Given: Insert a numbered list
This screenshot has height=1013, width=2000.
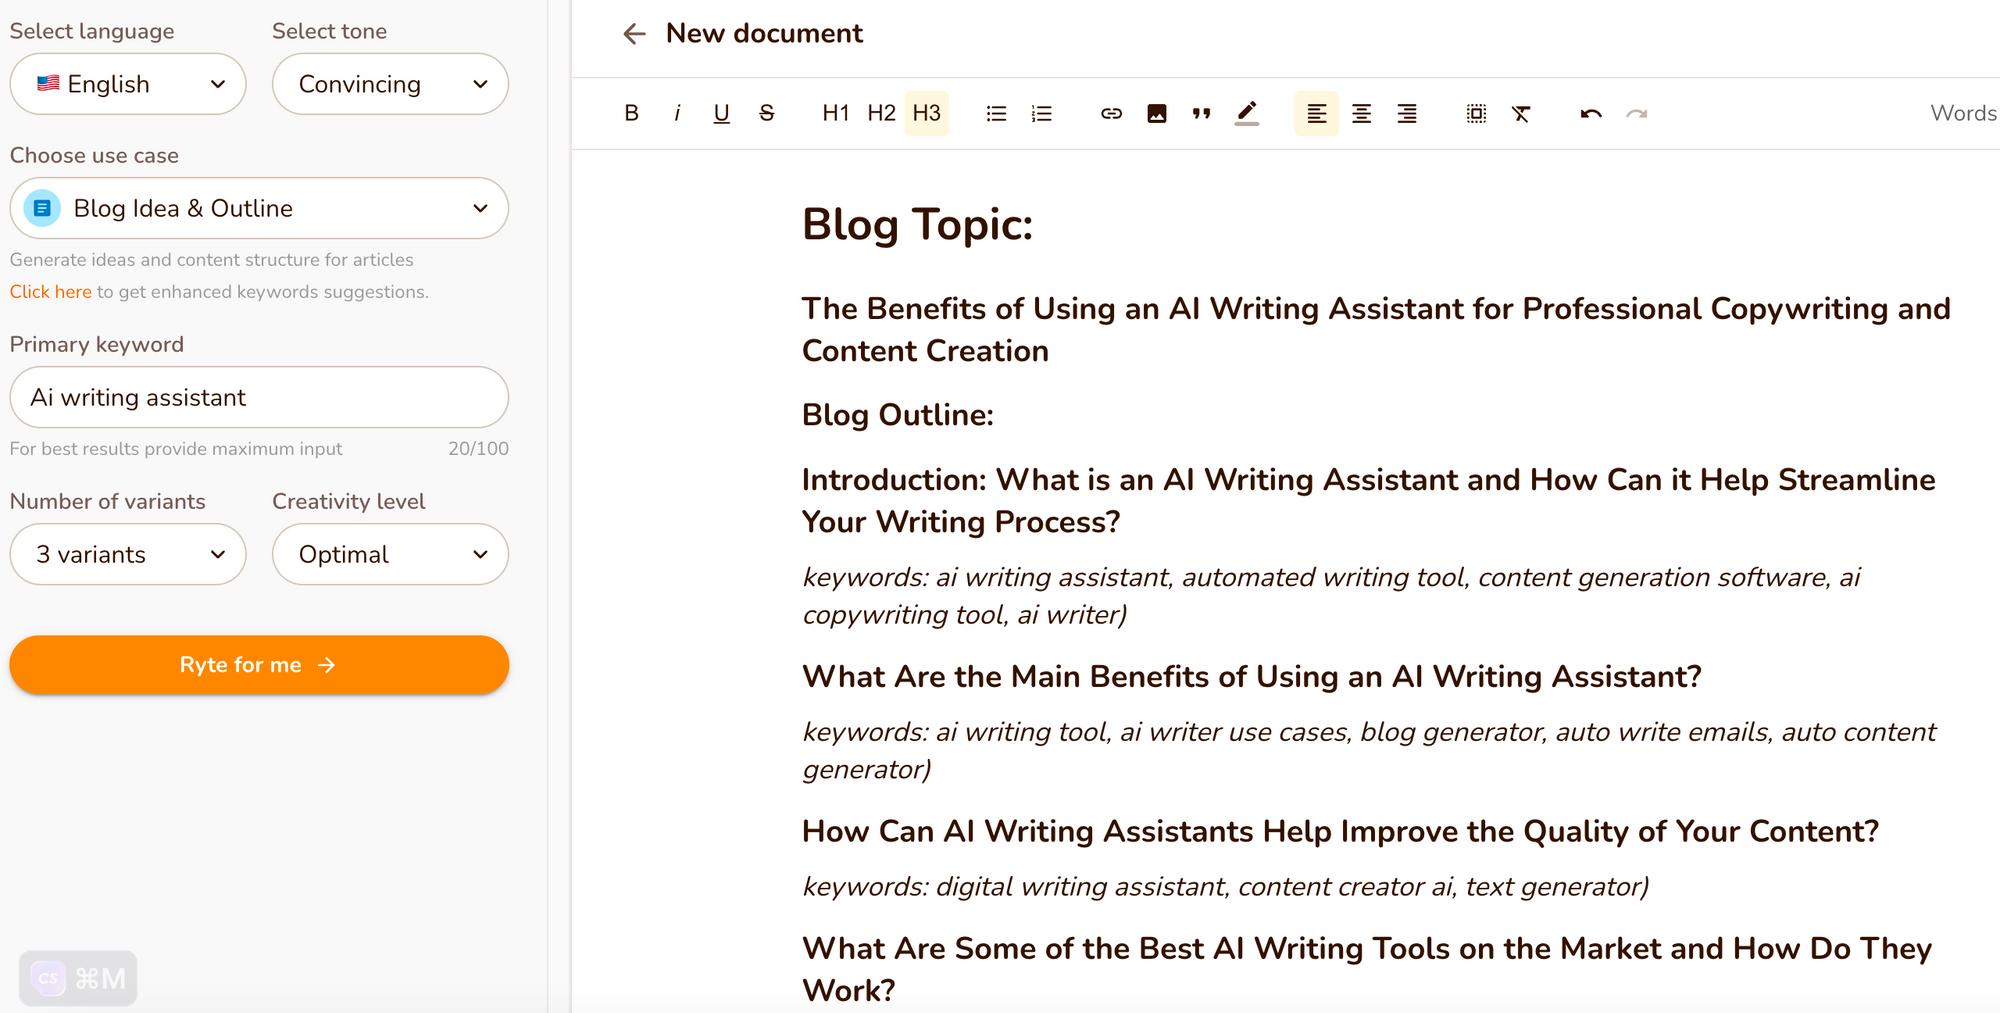Looking at the screenshot, I should click(1041, 113).
